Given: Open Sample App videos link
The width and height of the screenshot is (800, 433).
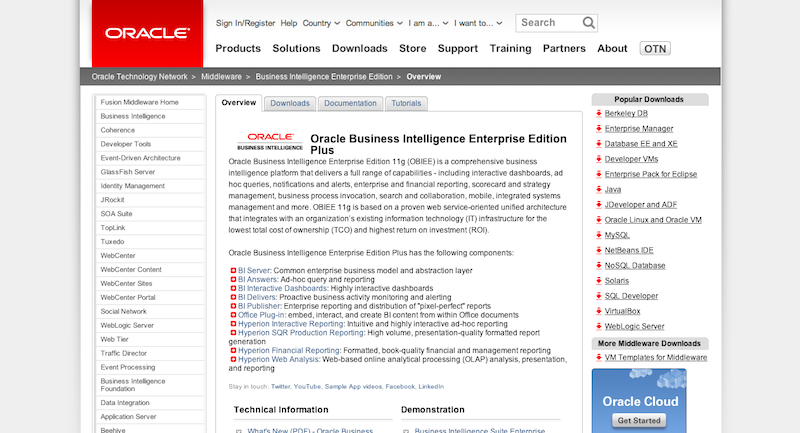Looking at the screenshot, I should click(353, 387).
